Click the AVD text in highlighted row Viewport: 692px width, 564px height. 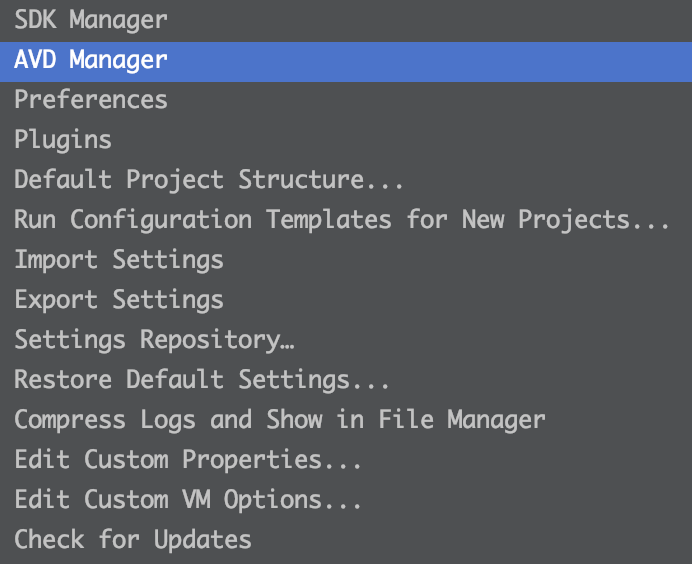(35, 59)
